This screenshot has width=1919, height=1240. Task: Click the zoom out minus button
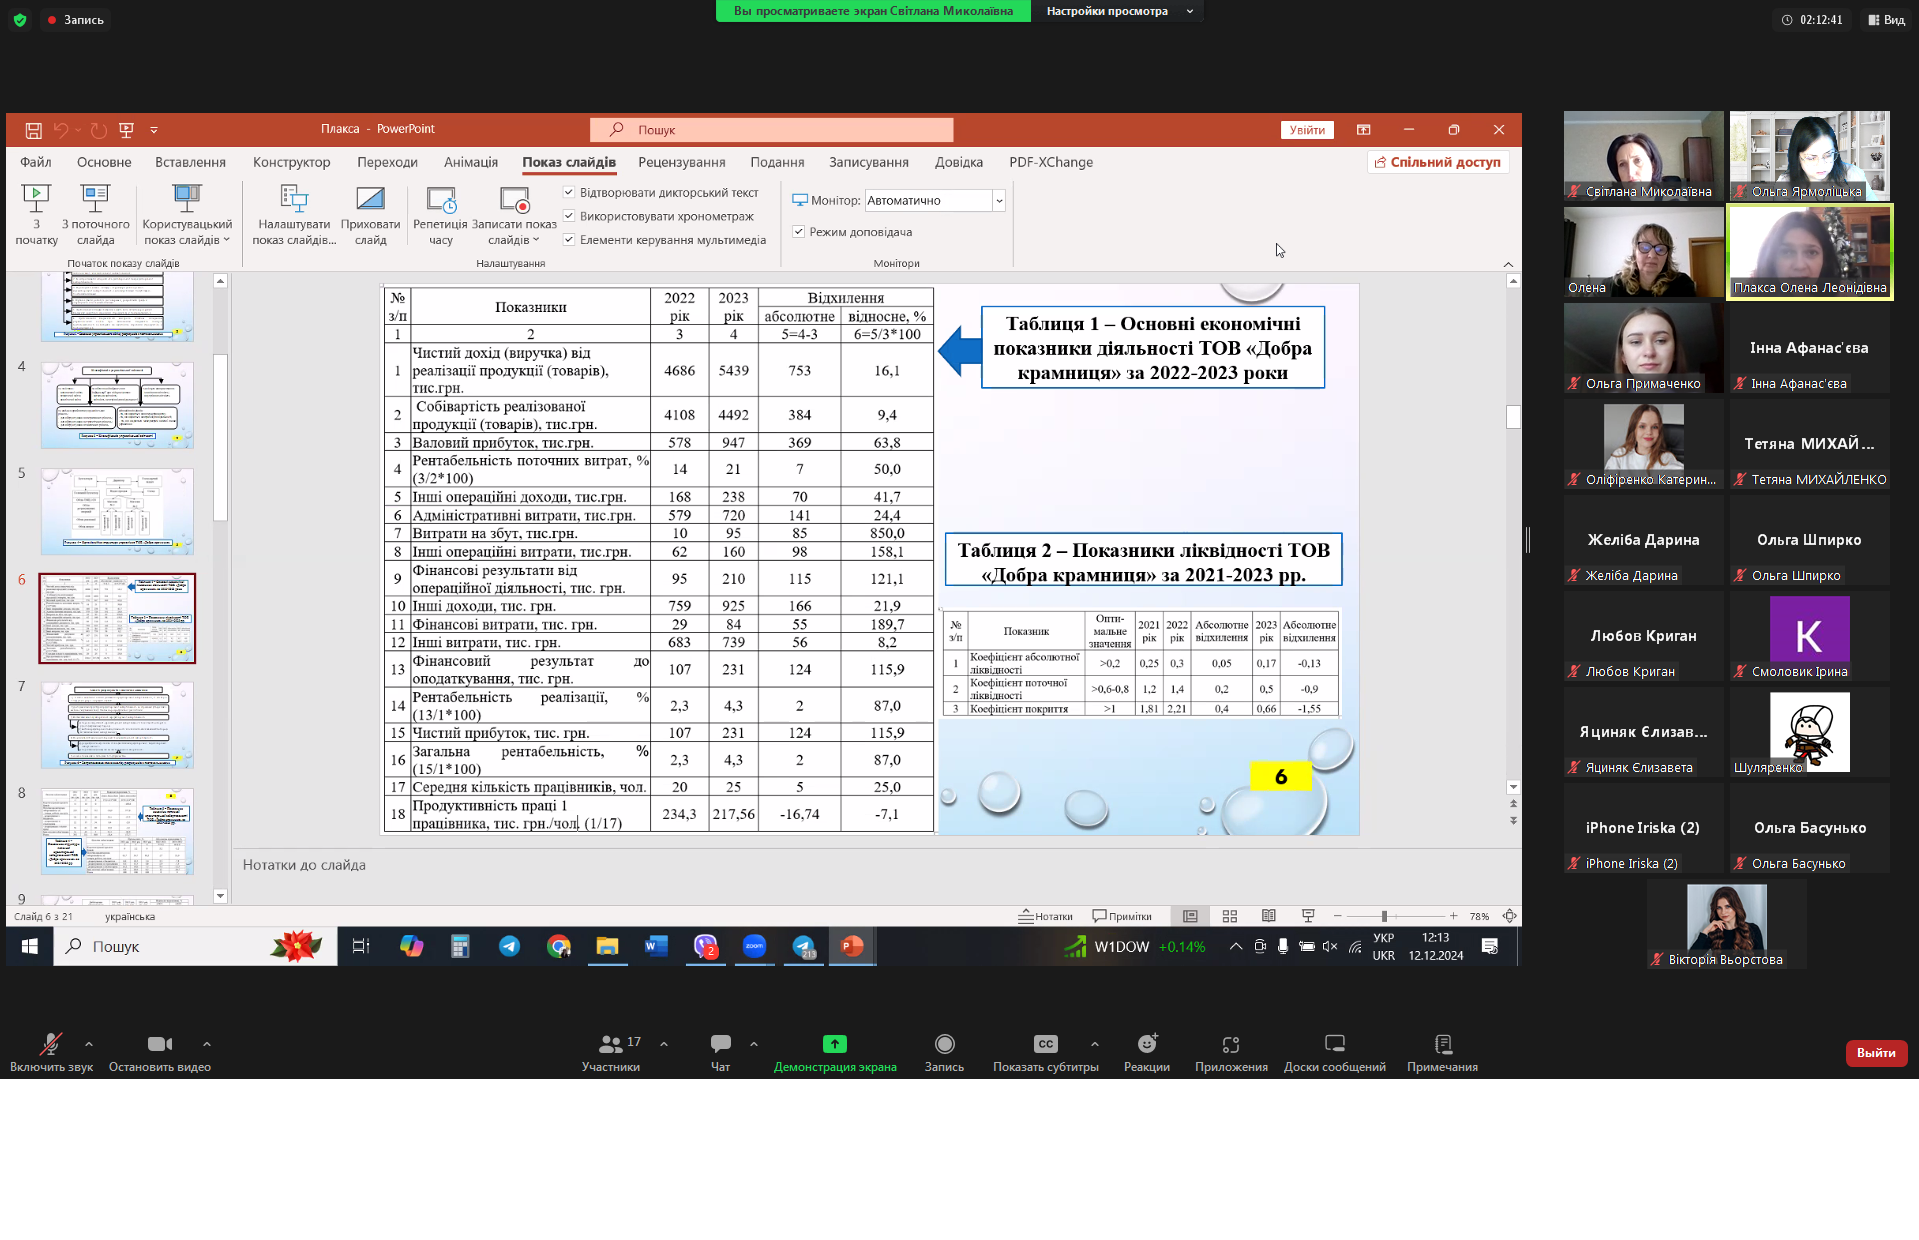point(1337,916)
